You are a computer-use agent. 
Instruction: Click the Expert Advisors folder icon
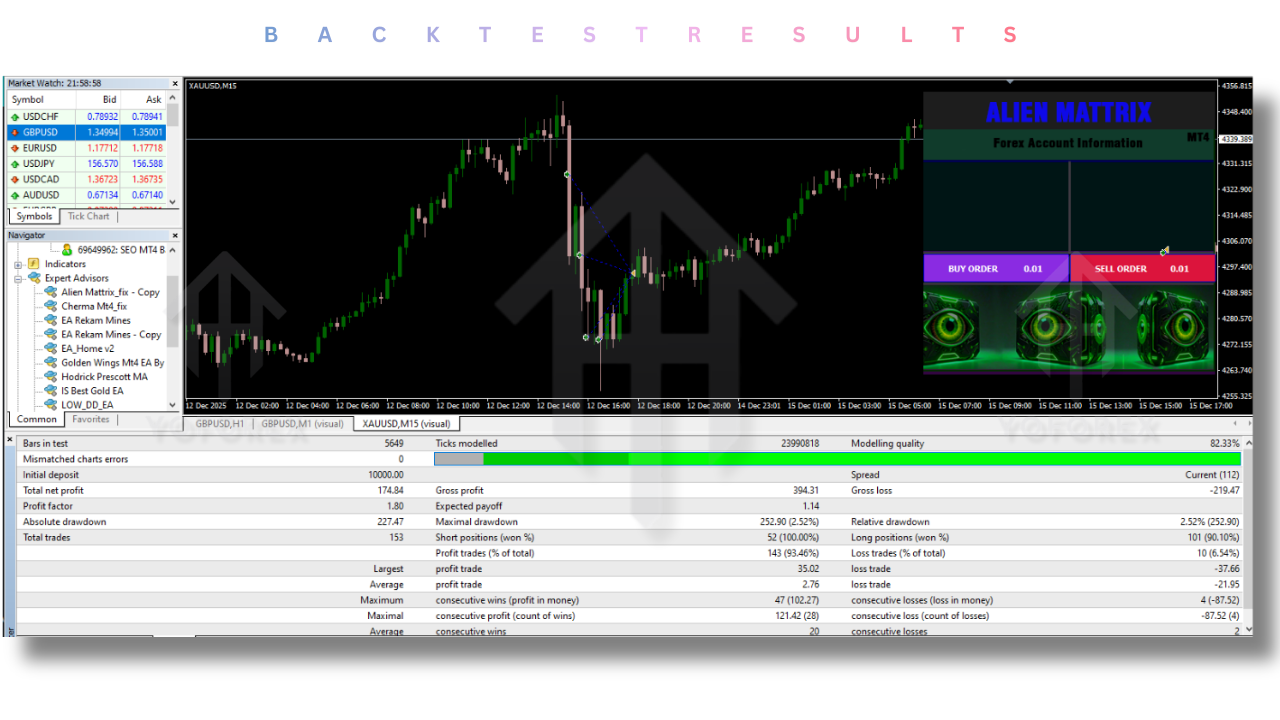pyautogui.click(x=34, y=278)
